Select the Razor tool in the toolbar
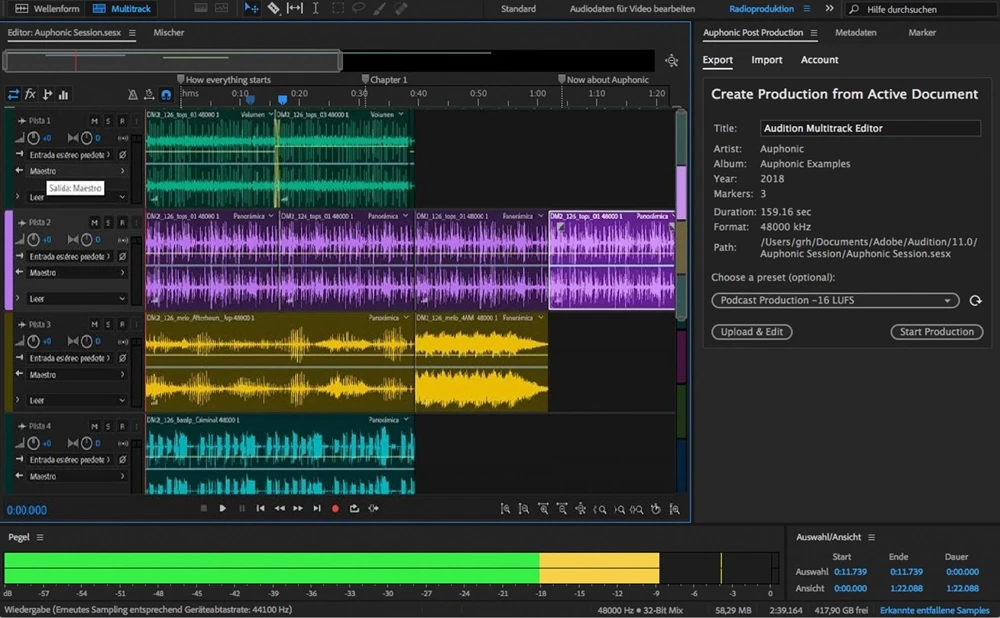 [273, 8]
